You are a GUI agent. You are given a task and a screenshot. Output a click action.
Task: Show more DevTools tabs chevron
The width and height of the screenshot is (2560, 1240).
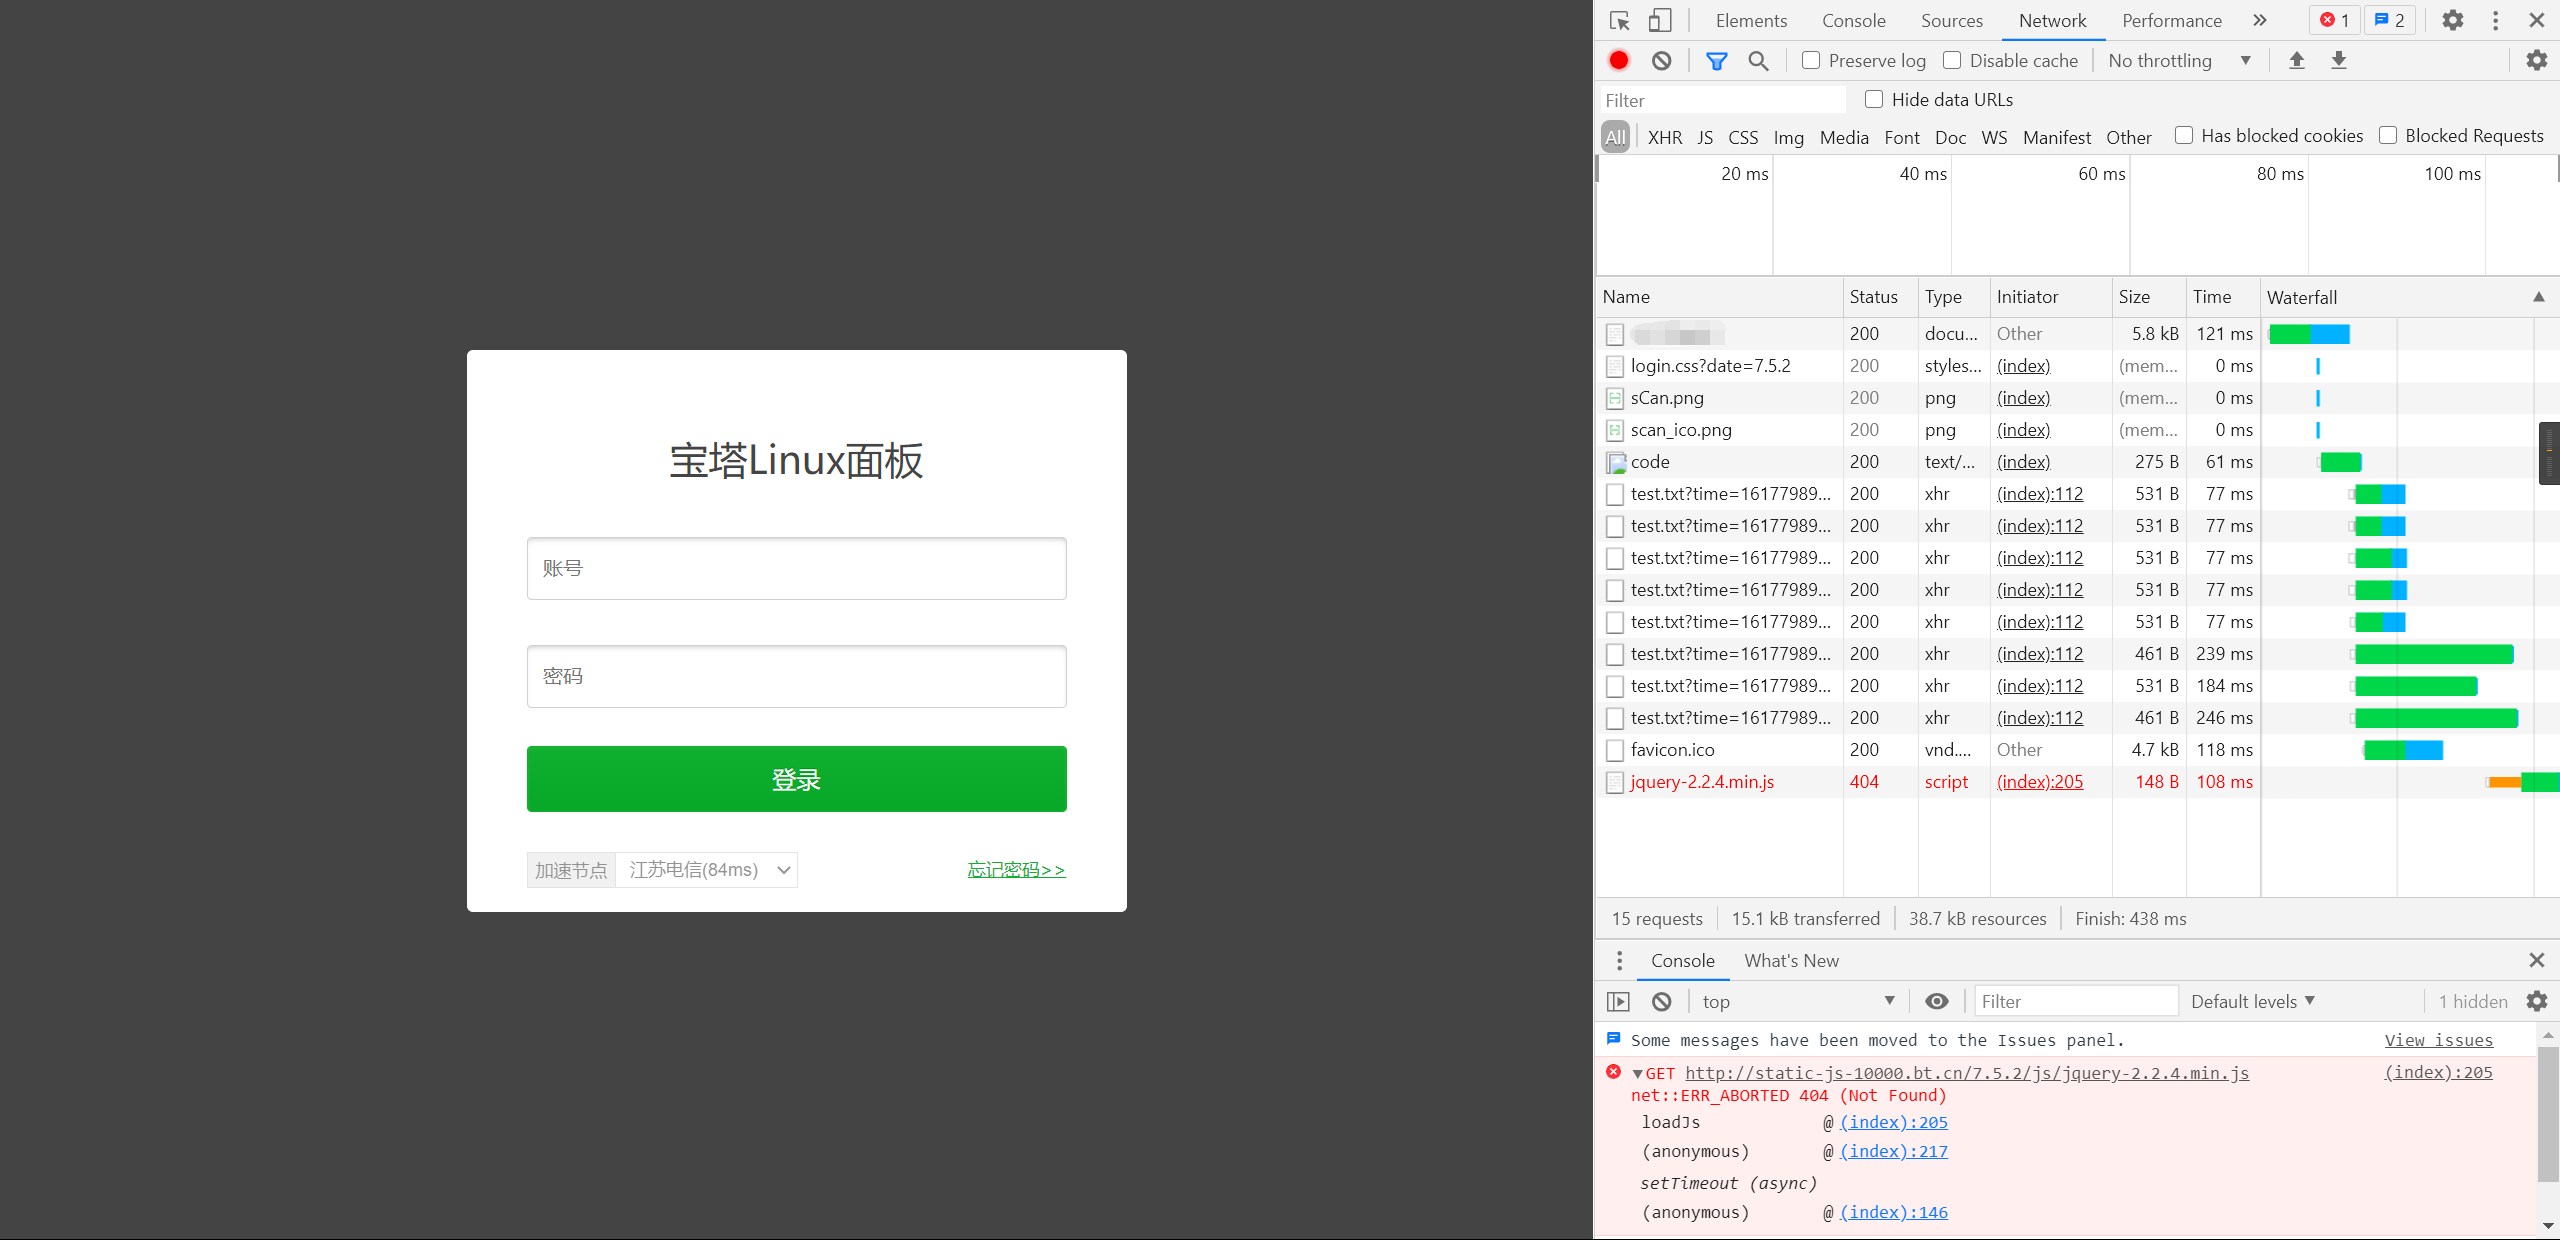(x=2260, y=21)
